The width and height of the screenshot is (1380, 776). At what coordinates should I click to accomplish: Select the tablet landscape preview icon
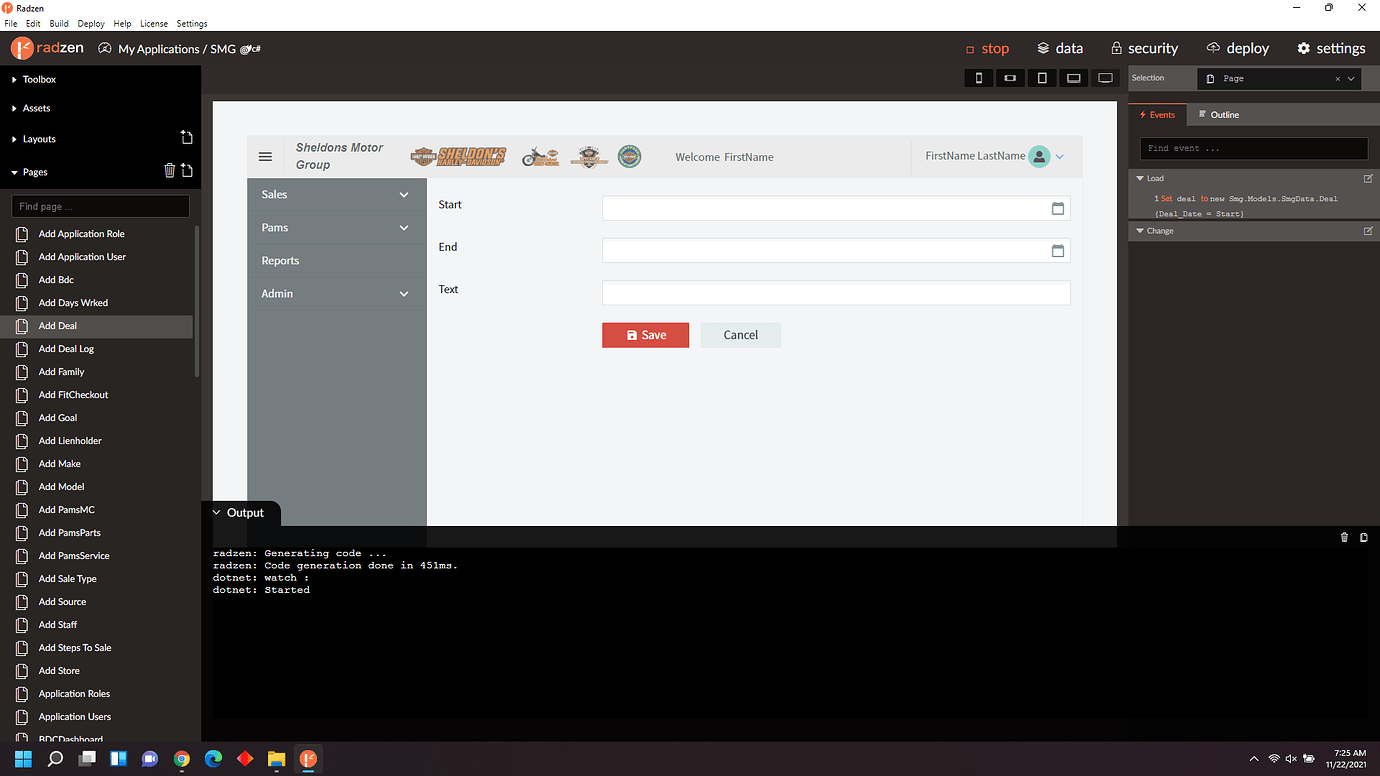(x=1010, y=77)
